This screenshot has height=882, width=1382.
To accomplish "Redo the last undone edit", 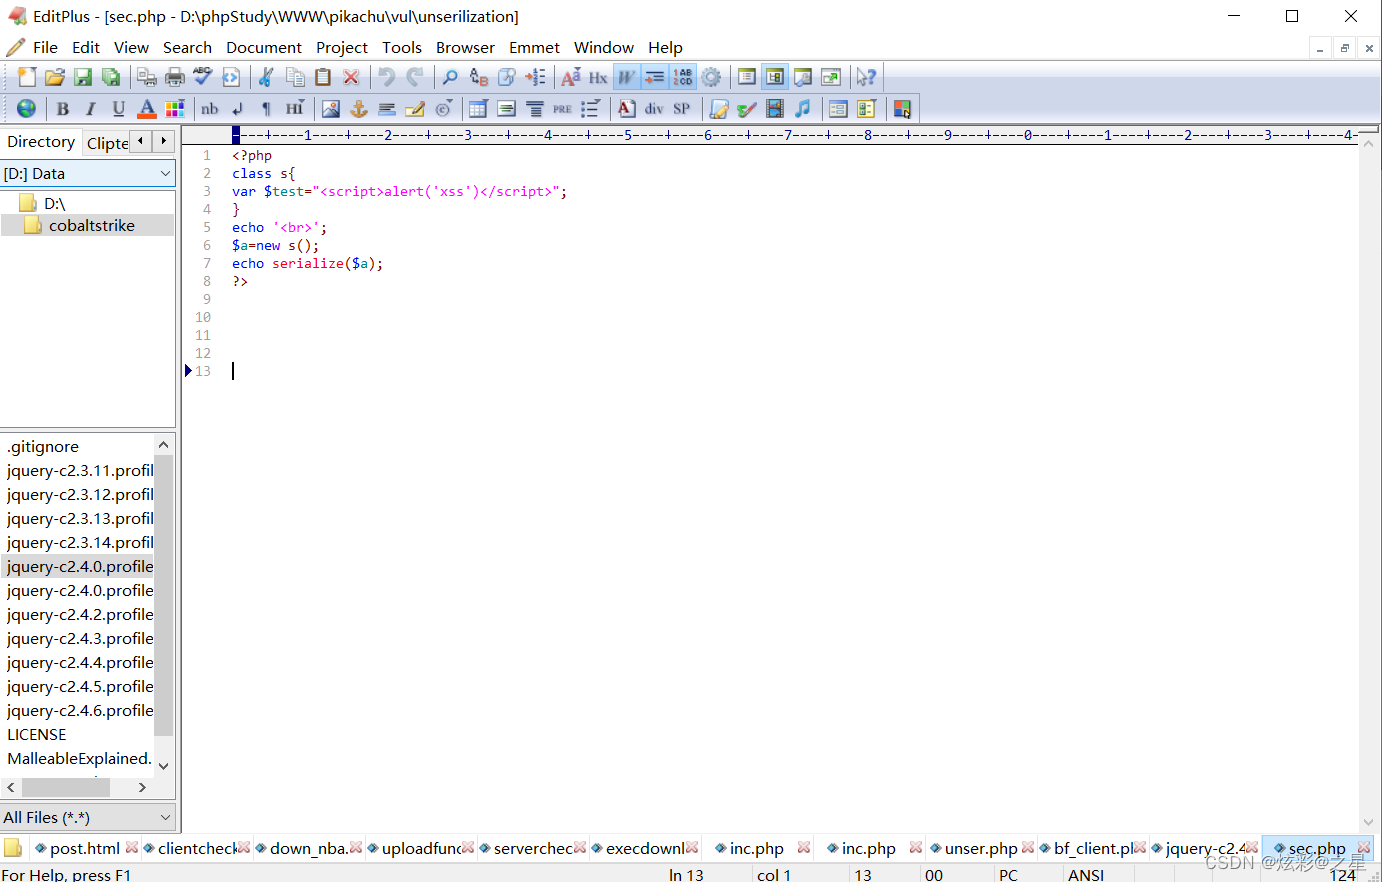I will click(415, 77).
